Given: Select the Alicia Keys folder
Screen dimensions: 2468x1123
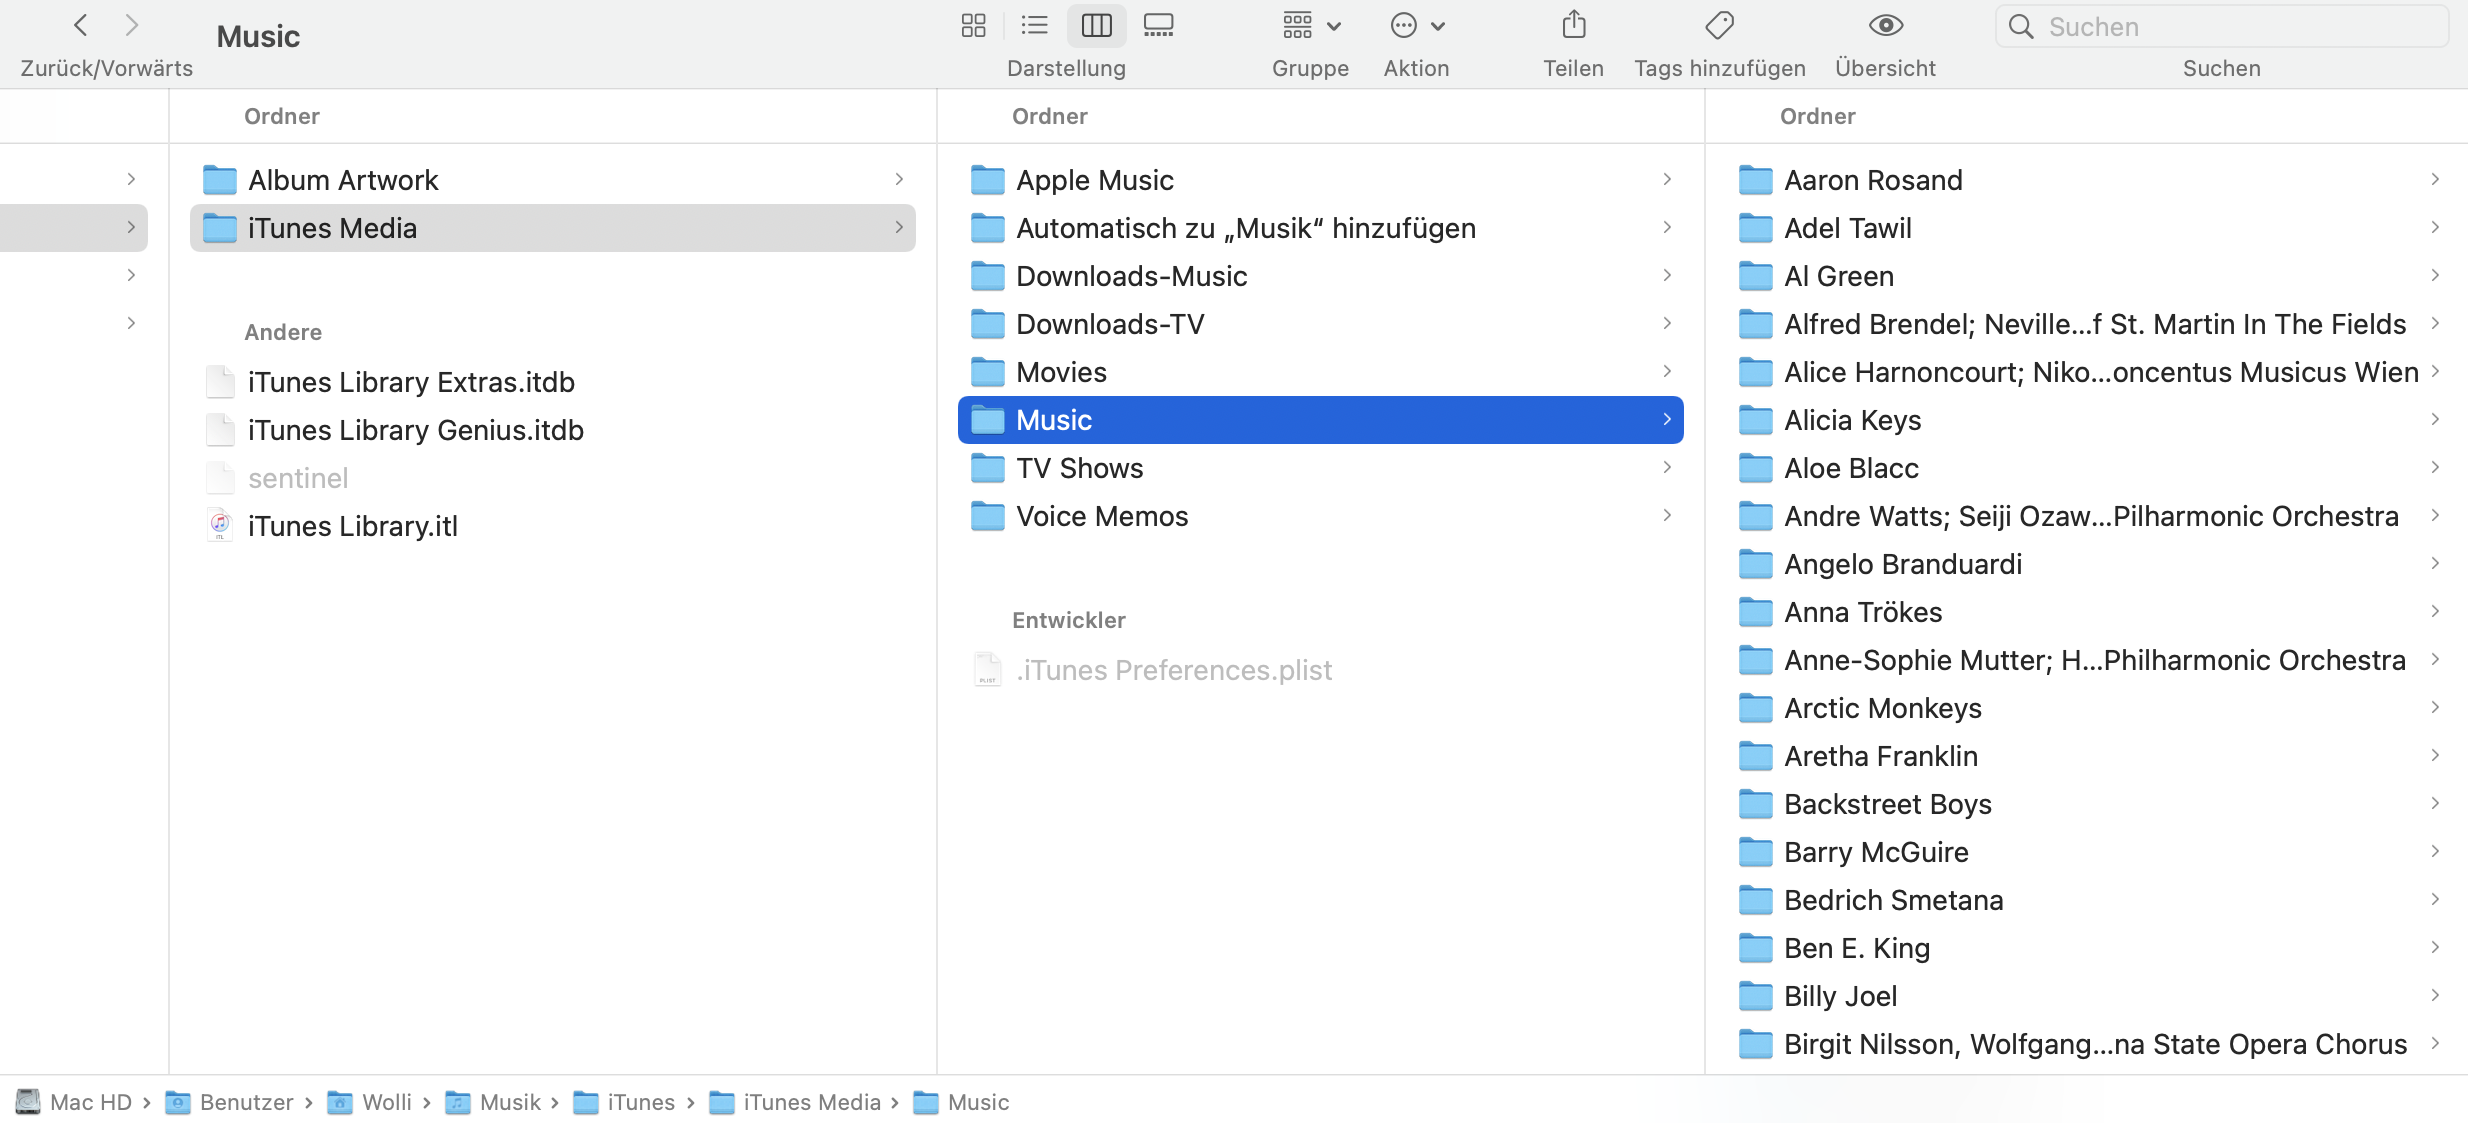Looking at the screenshot, I should (x=1852, y=420).
